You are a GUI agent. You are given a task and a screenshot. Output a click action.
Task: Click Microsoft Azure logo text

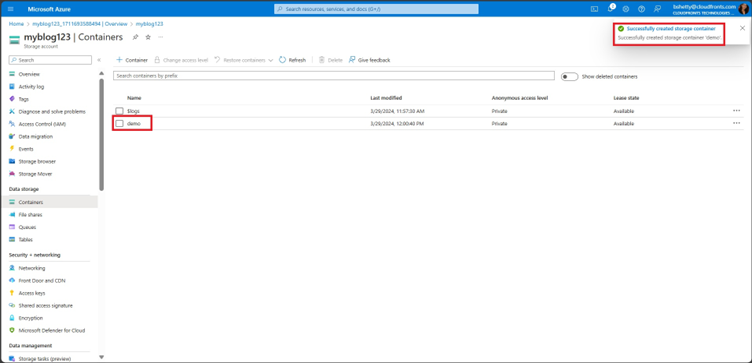click(49, 9)
